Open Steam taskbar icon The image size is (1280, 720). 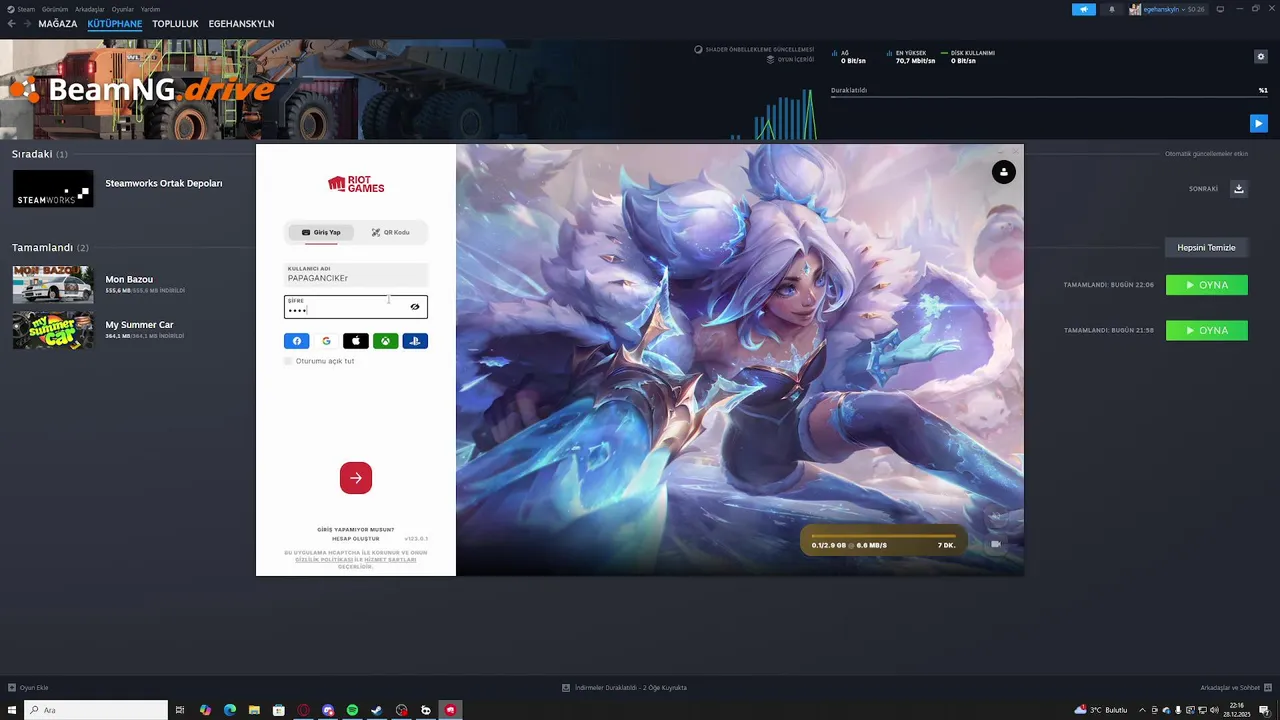(x=377, y=710)
